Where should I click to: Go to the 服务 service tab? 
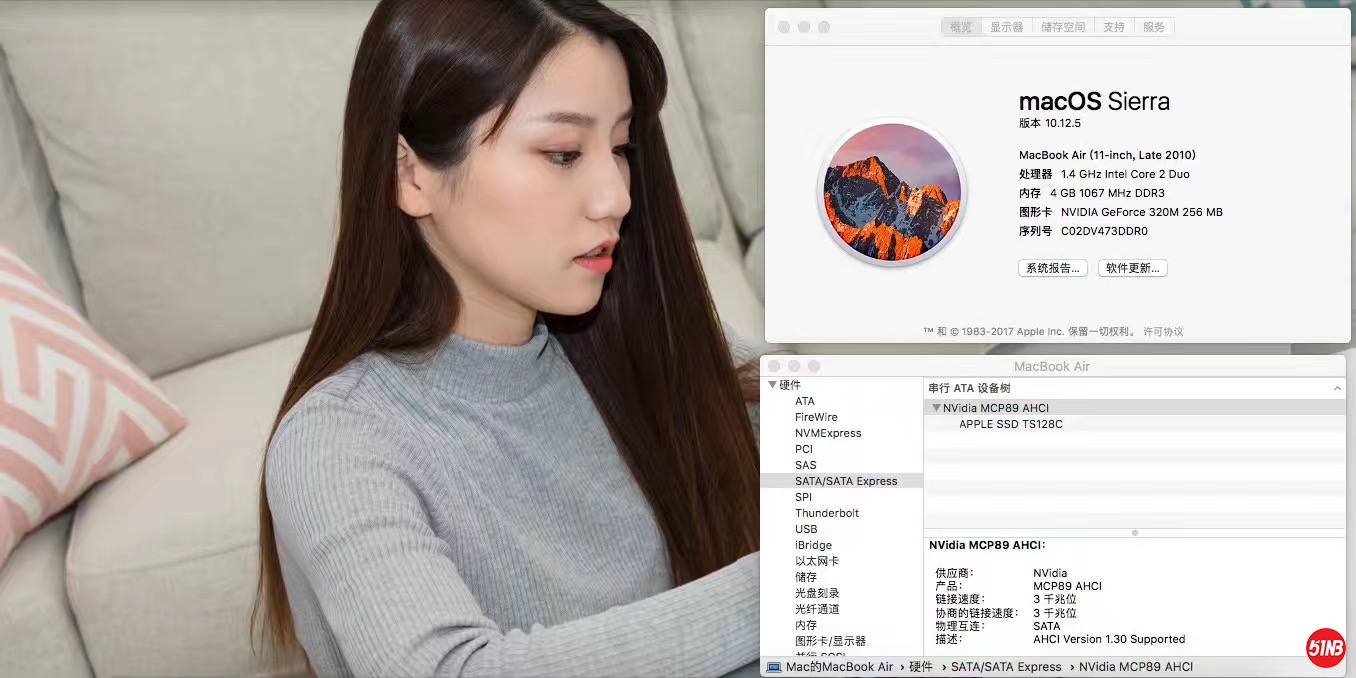[1154, 27]
